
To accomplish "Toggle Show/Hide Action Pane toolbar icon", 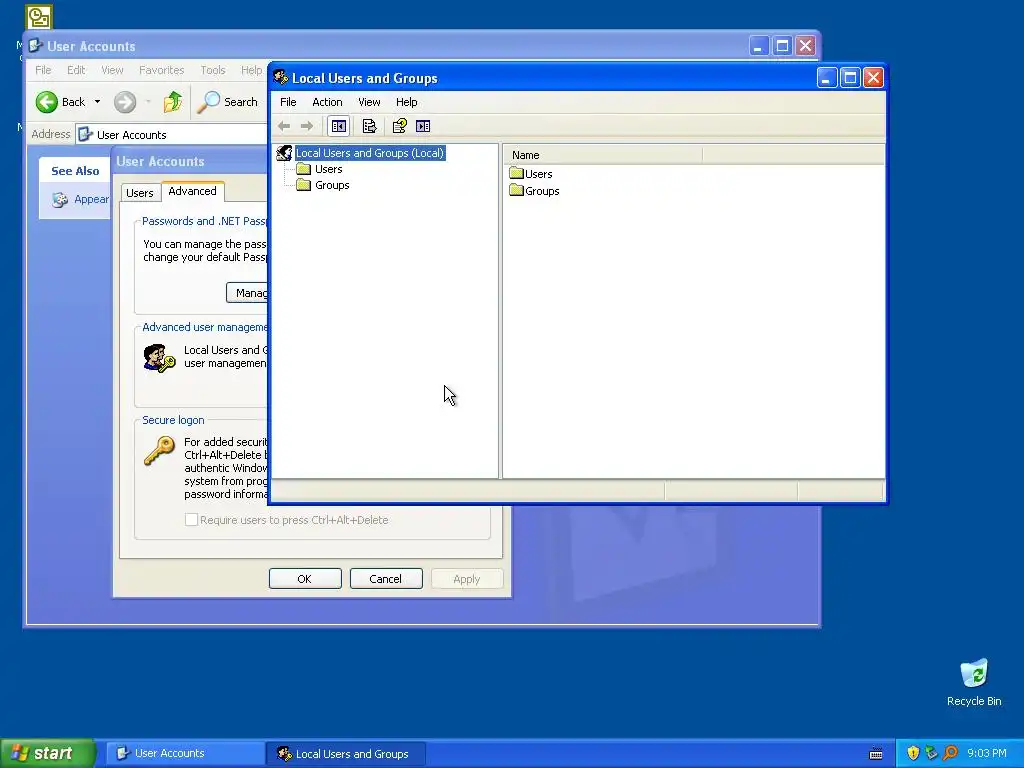I will (x=423, y=126).
